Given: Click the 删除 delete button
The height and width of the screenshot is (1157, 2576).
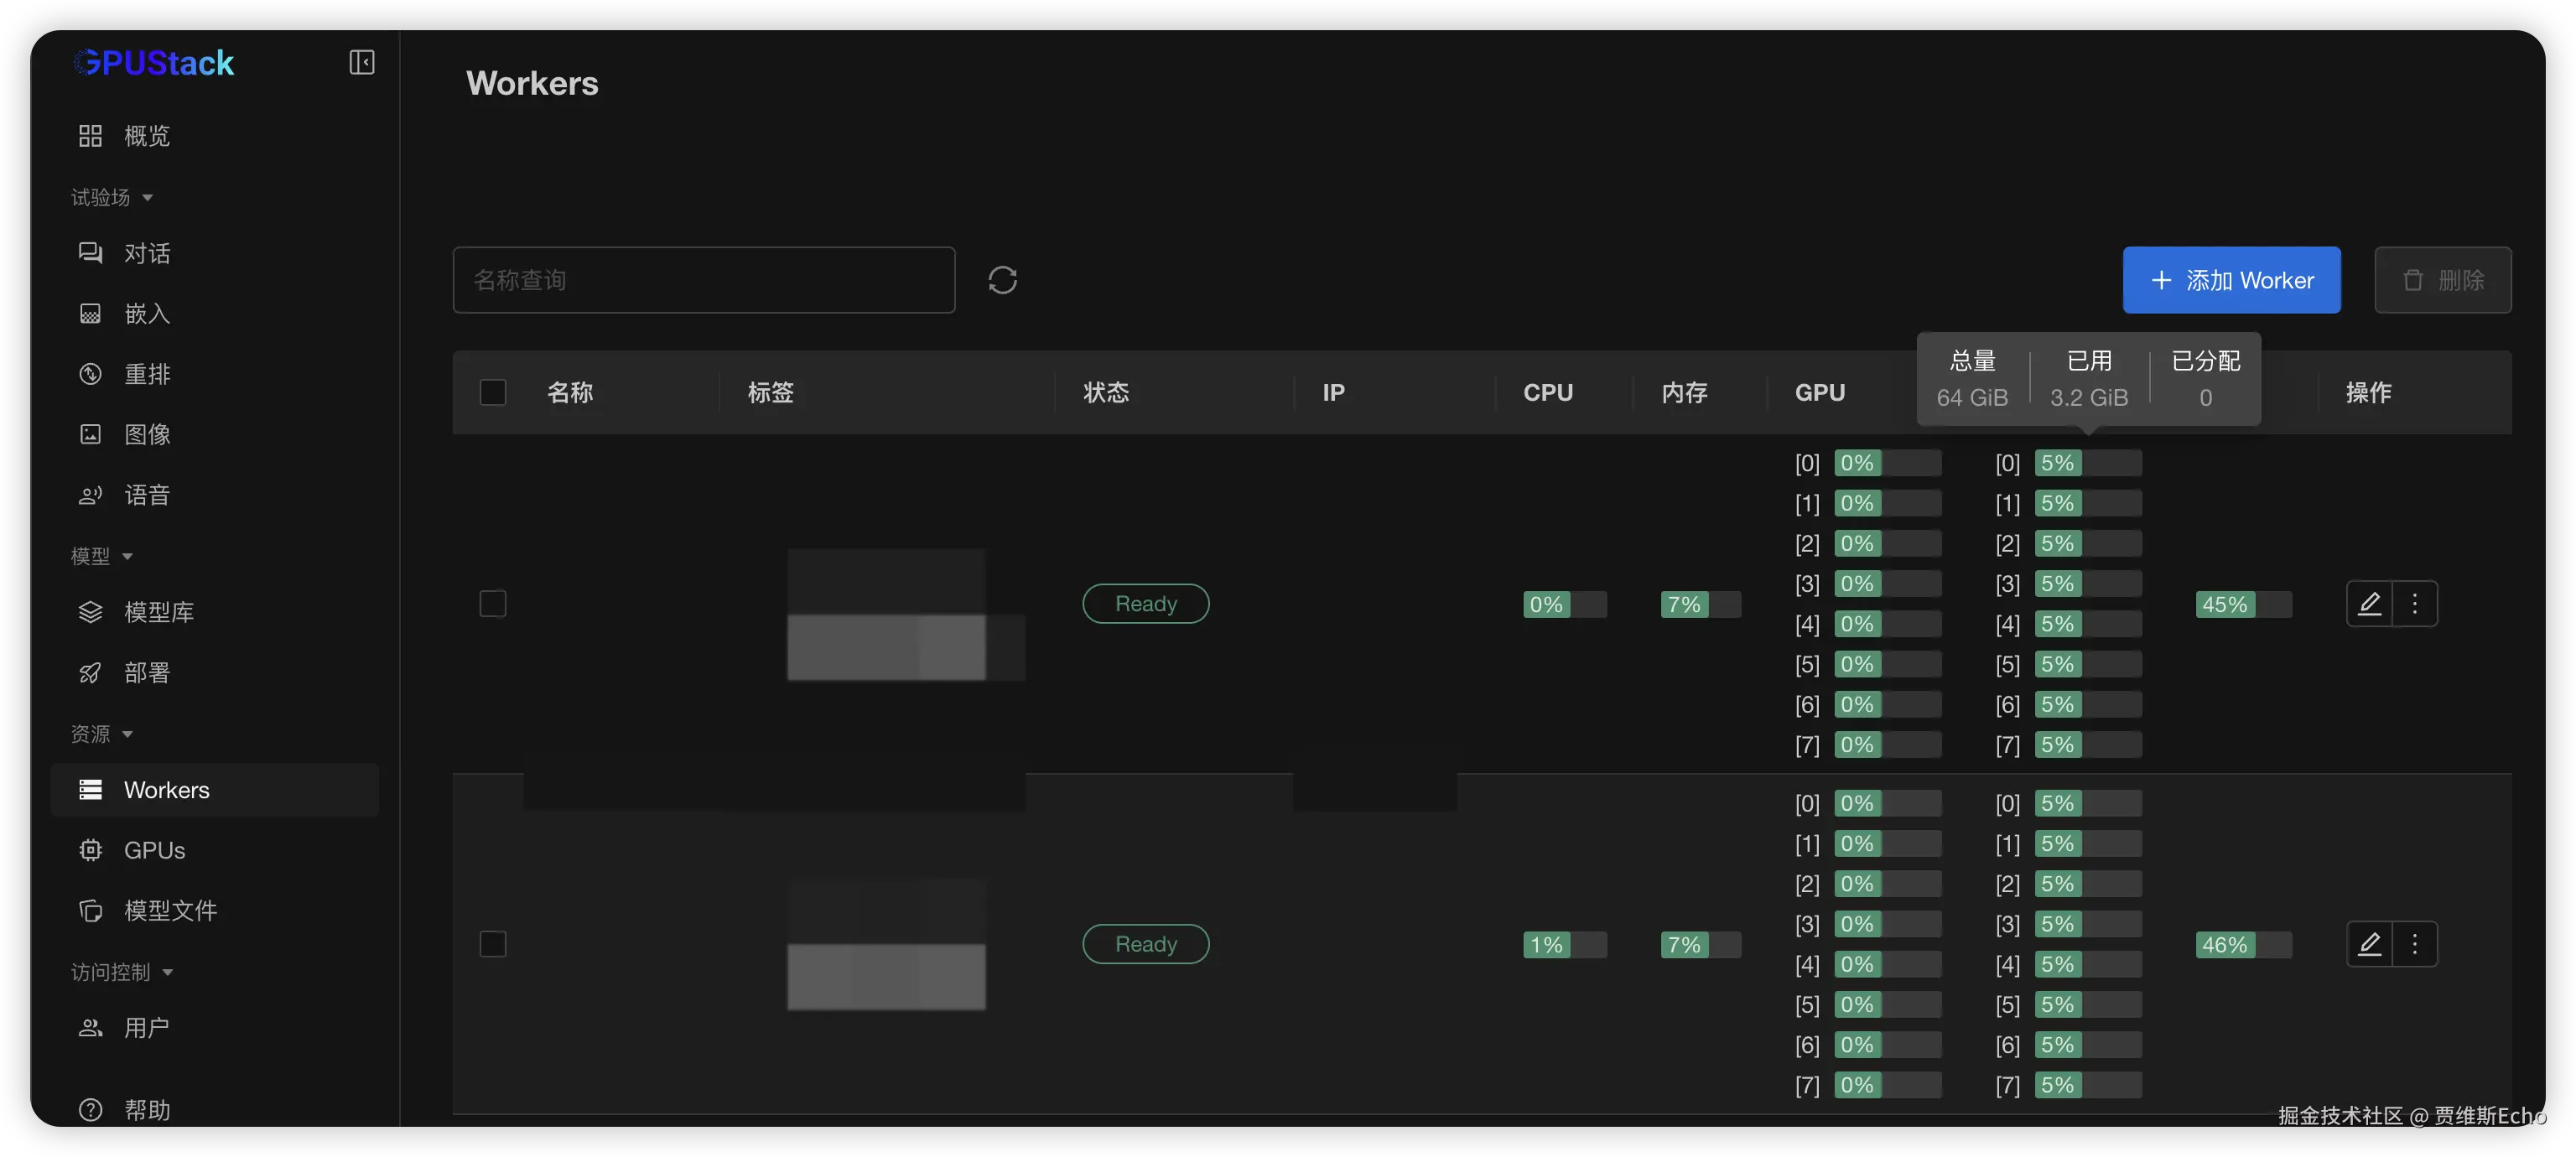Looking at the screenshot, I should pyautogui.click(x=2442, y=280).
